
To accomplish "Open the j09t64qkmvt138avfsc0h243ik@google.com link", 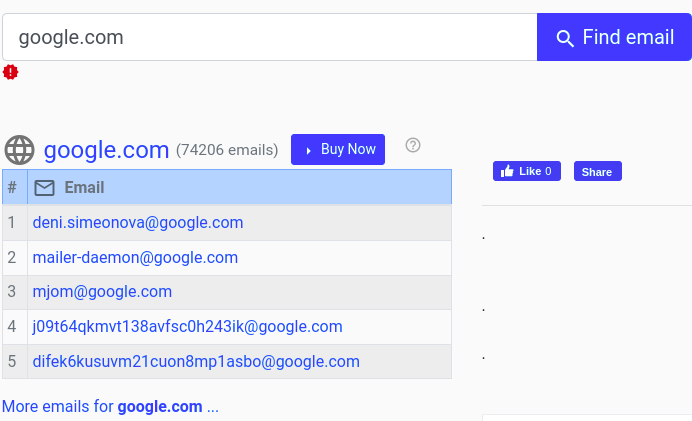I will click(x=187, y=326).
